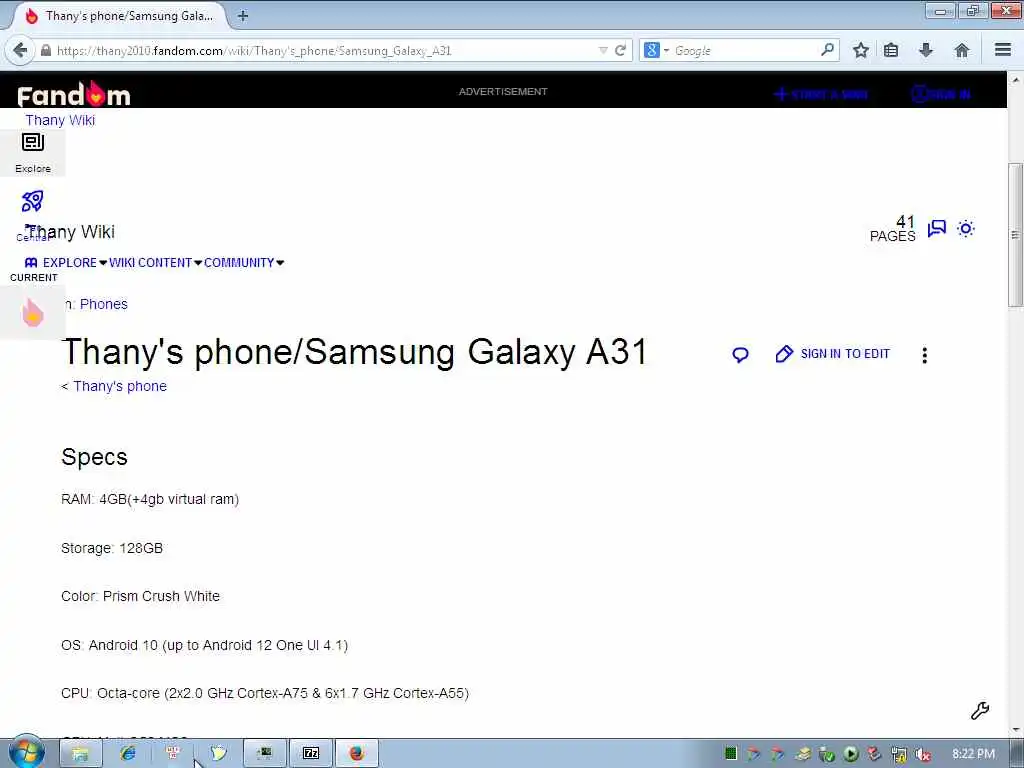Viewport: 1024px width, 768px height.
Task: Click the OS Android 10 spec line
Action: tap(204, 645)
